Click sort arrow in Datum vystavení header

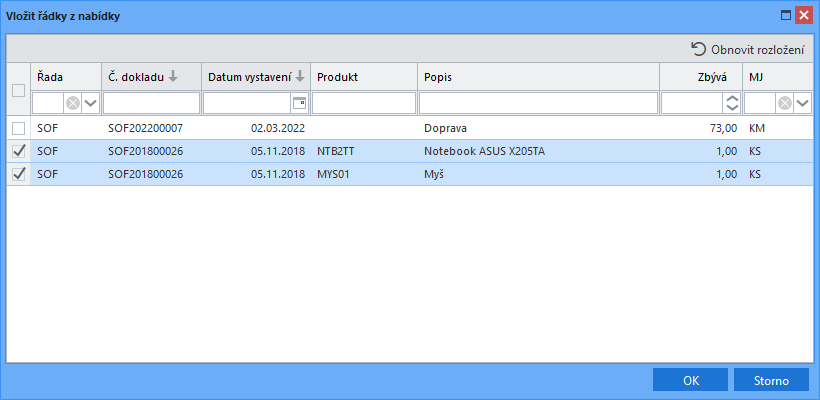tap(300, 77)
